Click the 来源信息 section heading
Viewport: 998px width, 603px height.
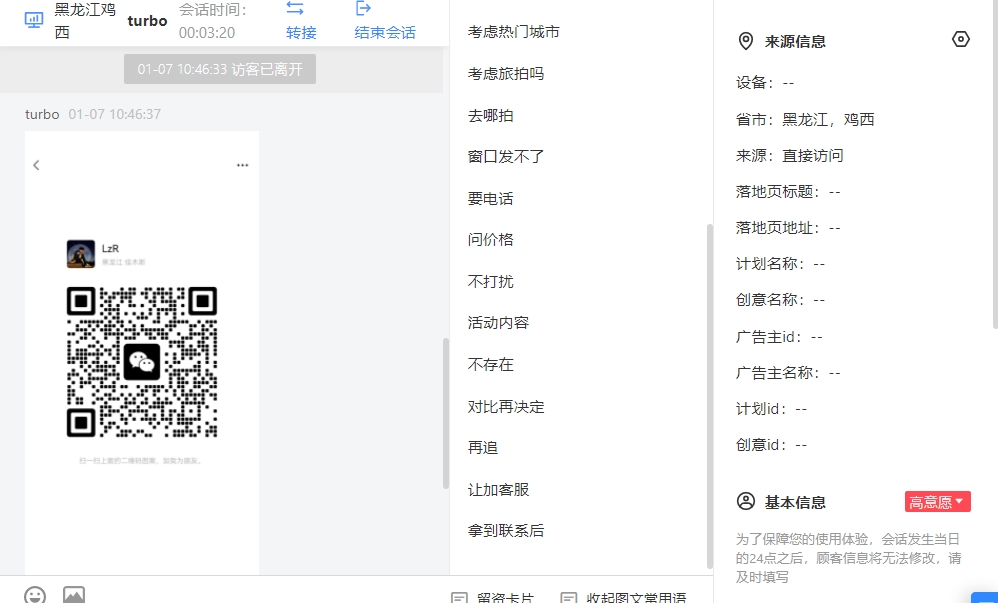pos(795,42)
